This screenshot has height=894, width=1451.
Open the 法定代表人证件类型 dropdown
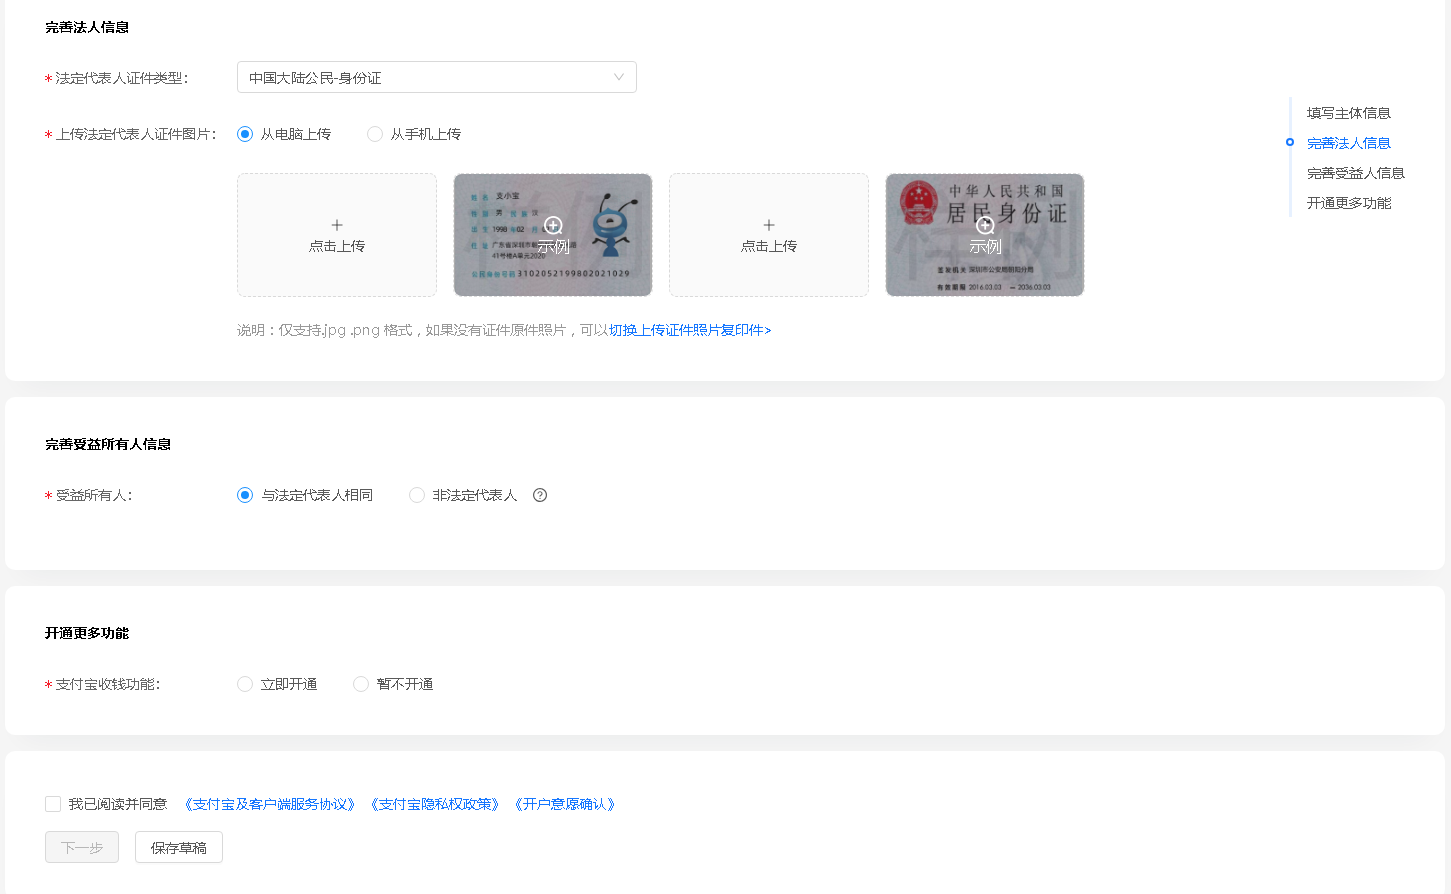(x=436, y=77)
